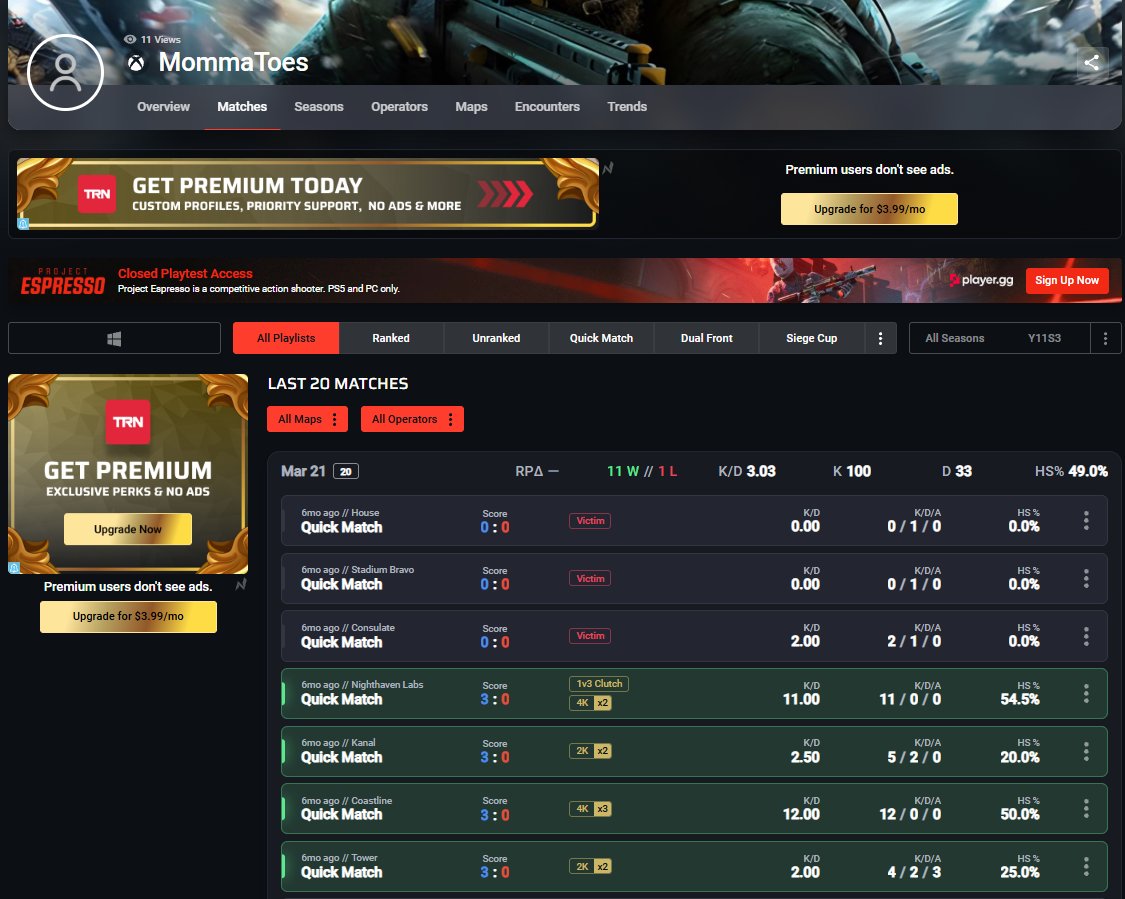Open the Operators tab
The image size is (1125, 899).
pyautogui.click(x=399, y=106)
